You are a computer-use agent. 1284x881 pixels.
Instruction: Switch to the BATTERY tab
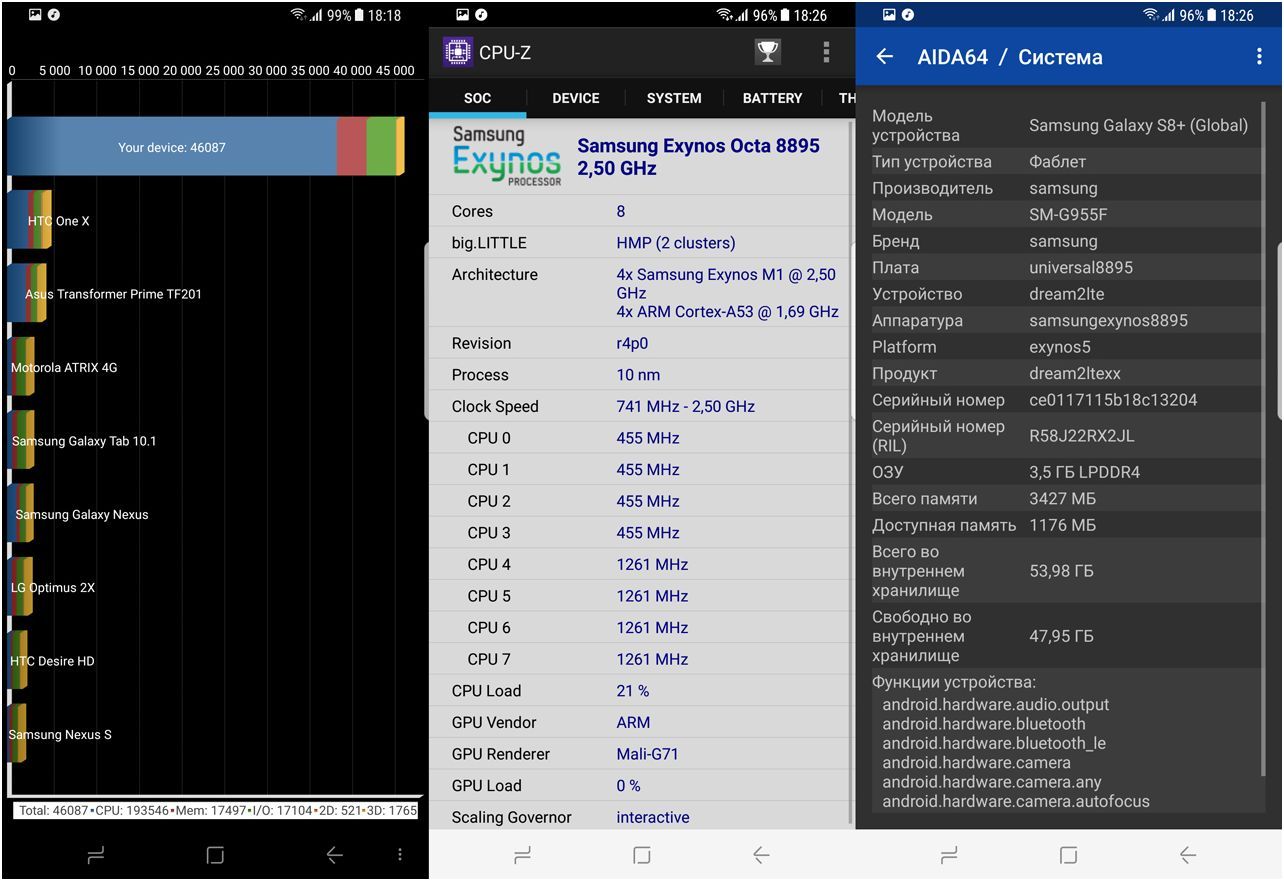[x=771, y=98]
